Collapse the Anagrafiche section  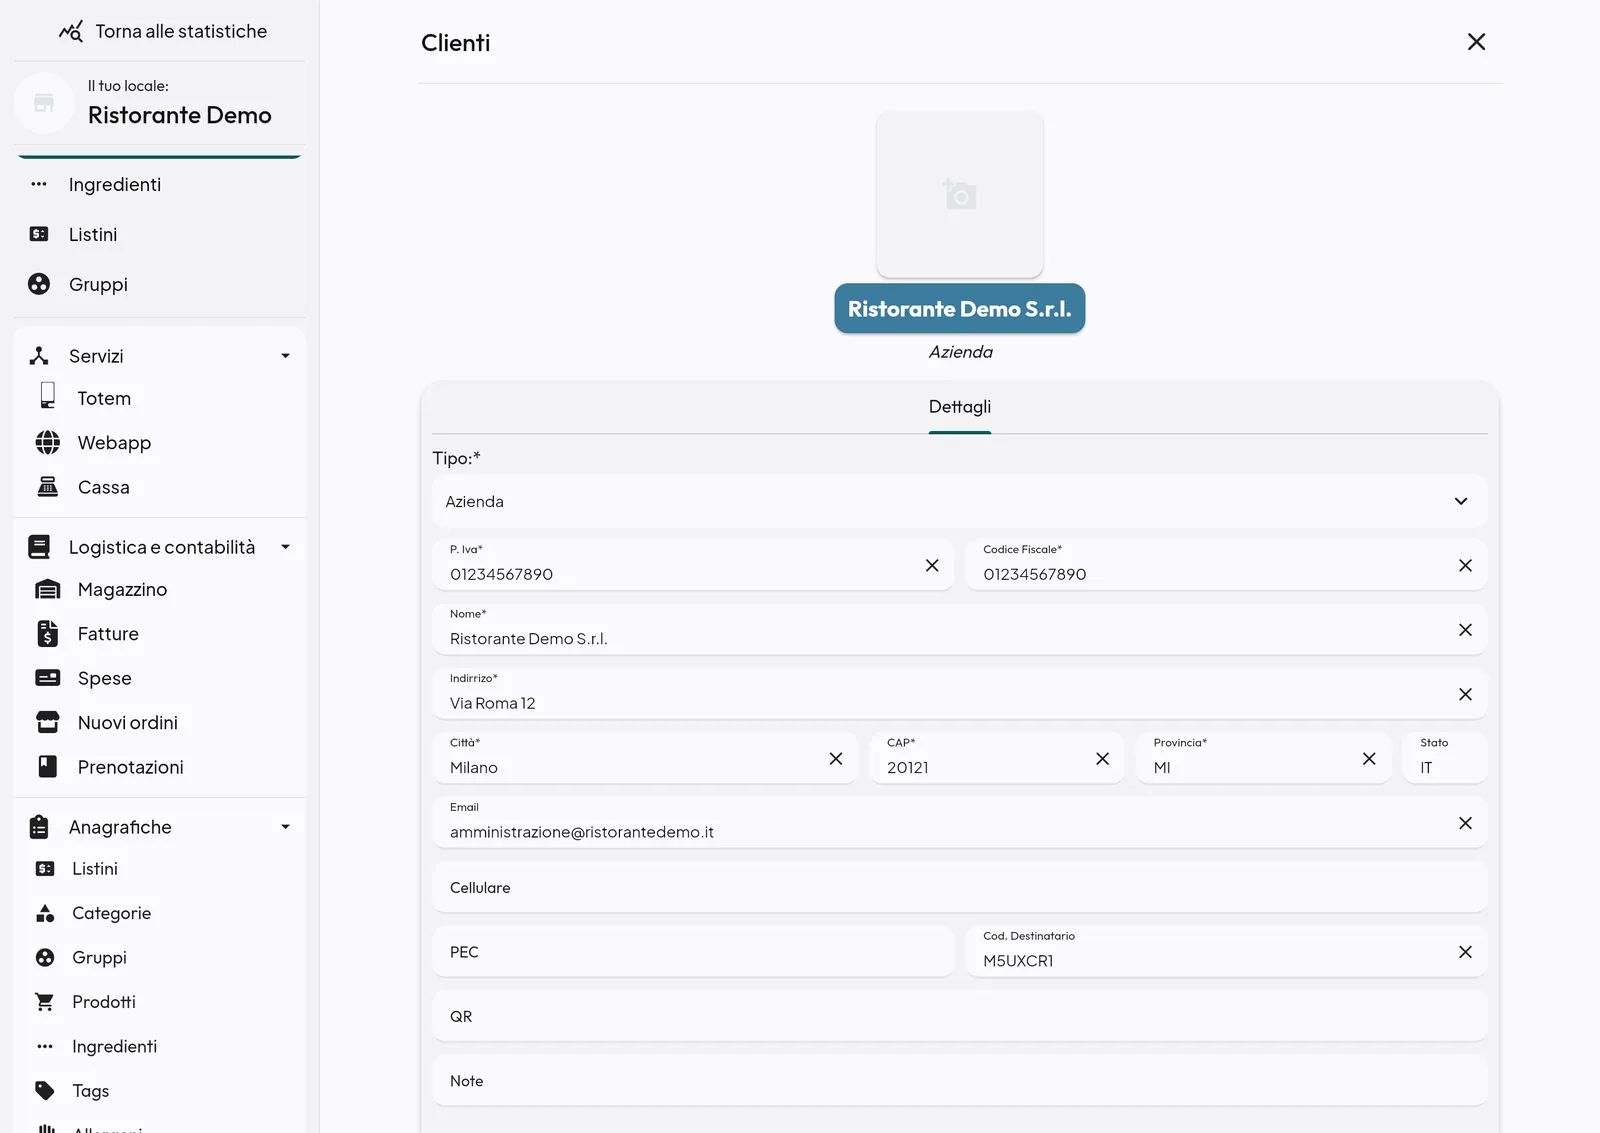(285, 827)
